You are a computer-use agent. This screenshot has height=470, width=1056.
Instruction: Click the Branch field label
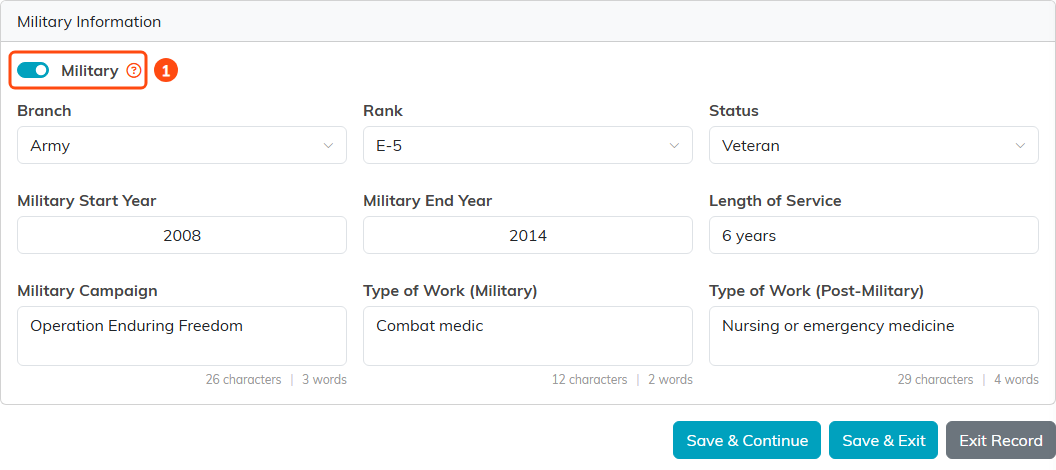[x=44, y=110]
